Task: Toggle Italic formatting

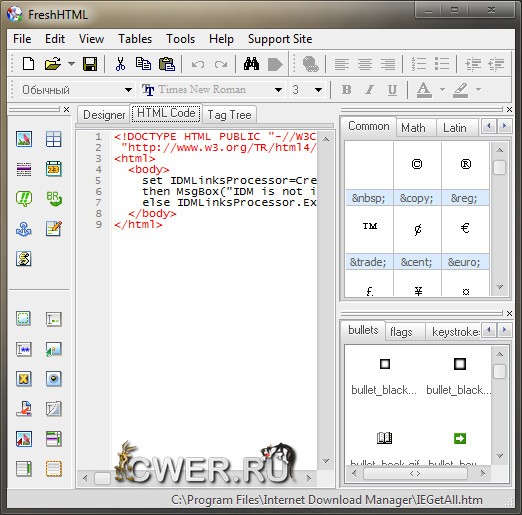Action: pos(369,90)
